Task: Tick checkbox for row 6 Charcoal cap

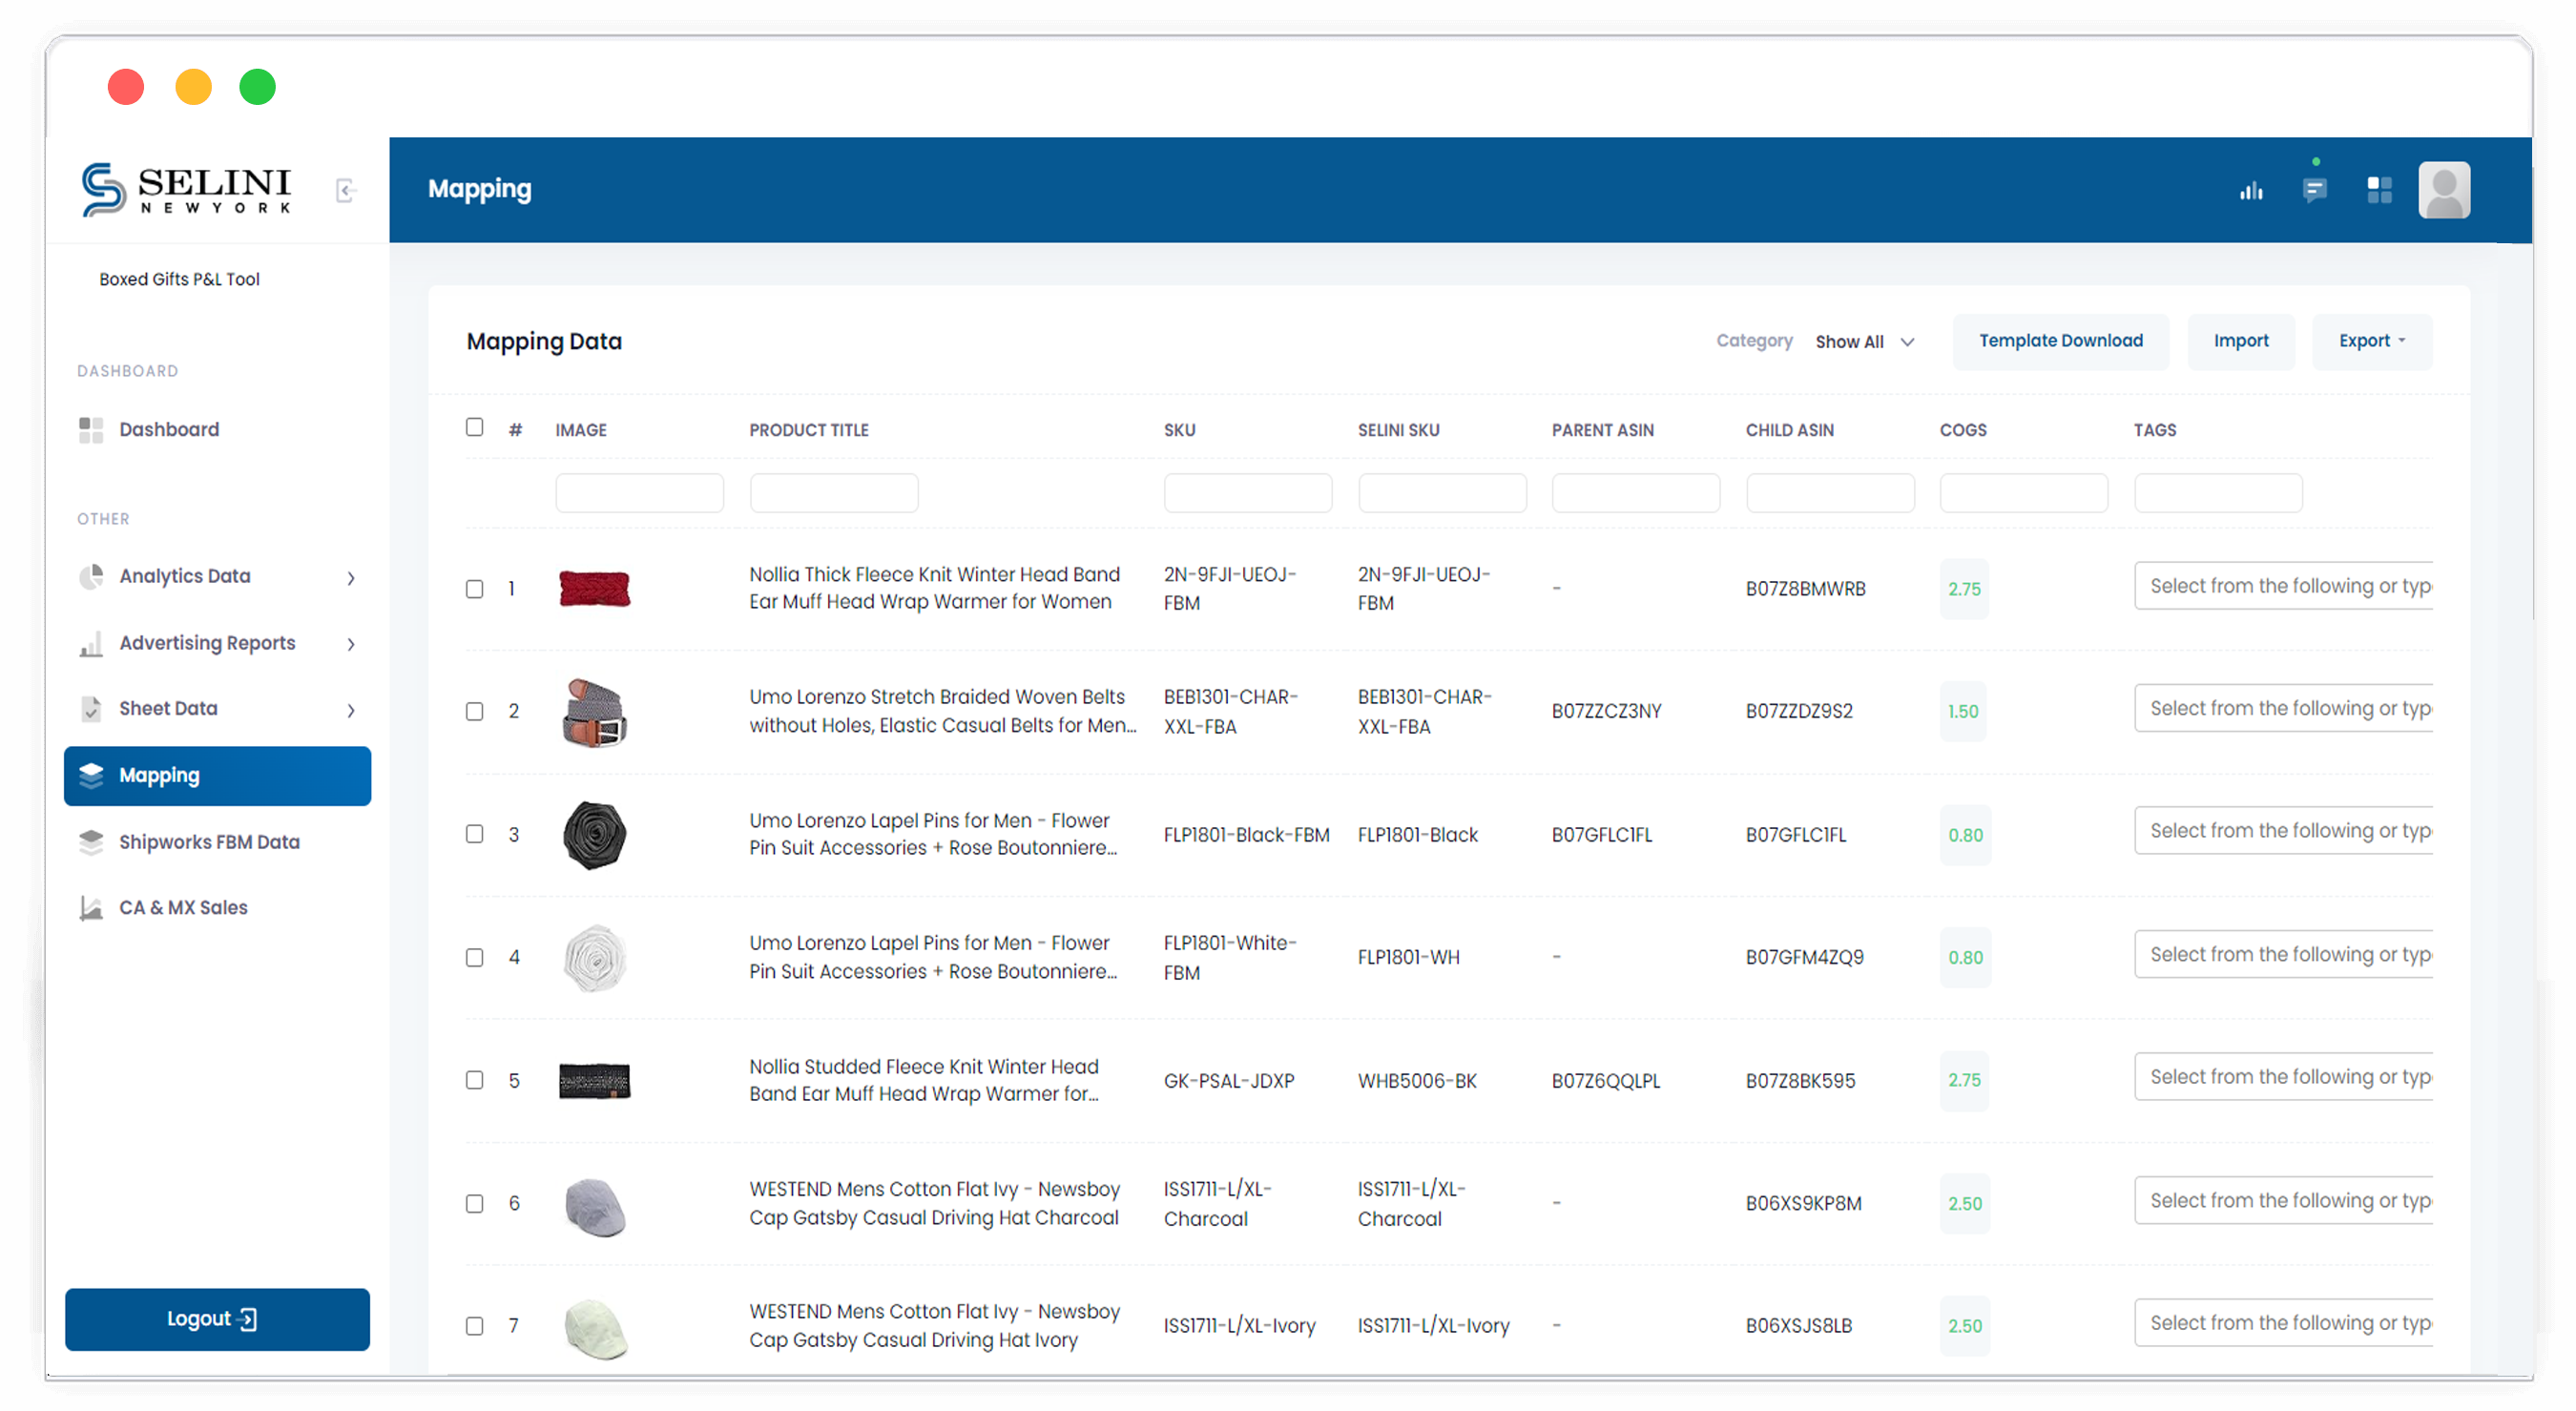Action: coord(474,1203)
